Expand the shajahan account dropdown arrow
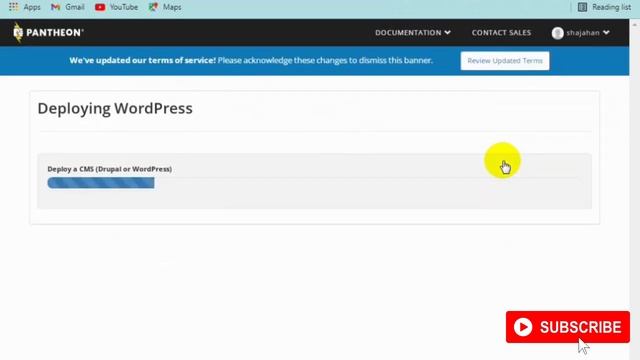 [606, 33]
